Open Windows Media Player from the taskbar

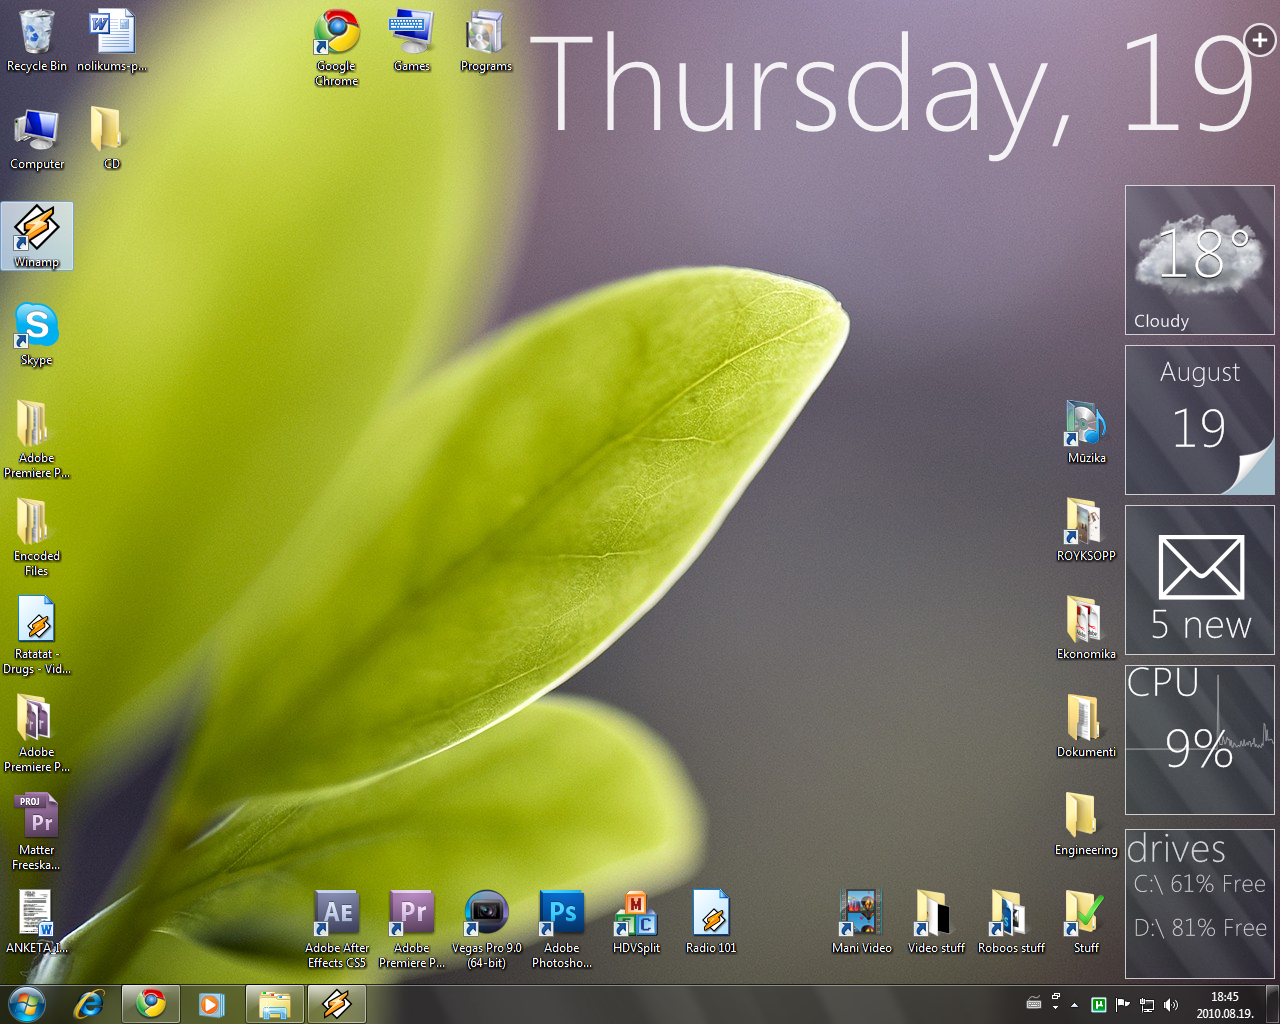coord(211,1004)
